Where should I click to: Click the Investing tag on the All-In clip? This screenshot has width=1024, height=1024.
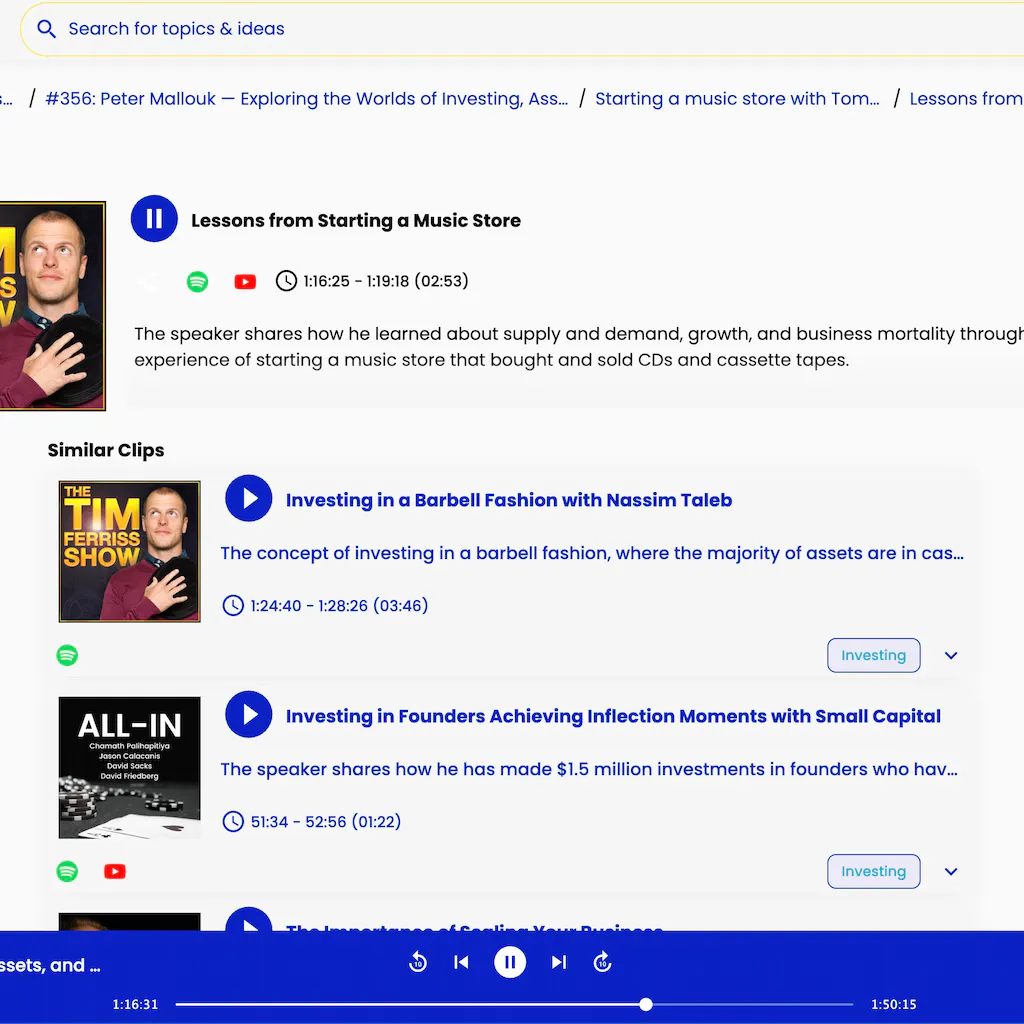[x=873, y=872]
